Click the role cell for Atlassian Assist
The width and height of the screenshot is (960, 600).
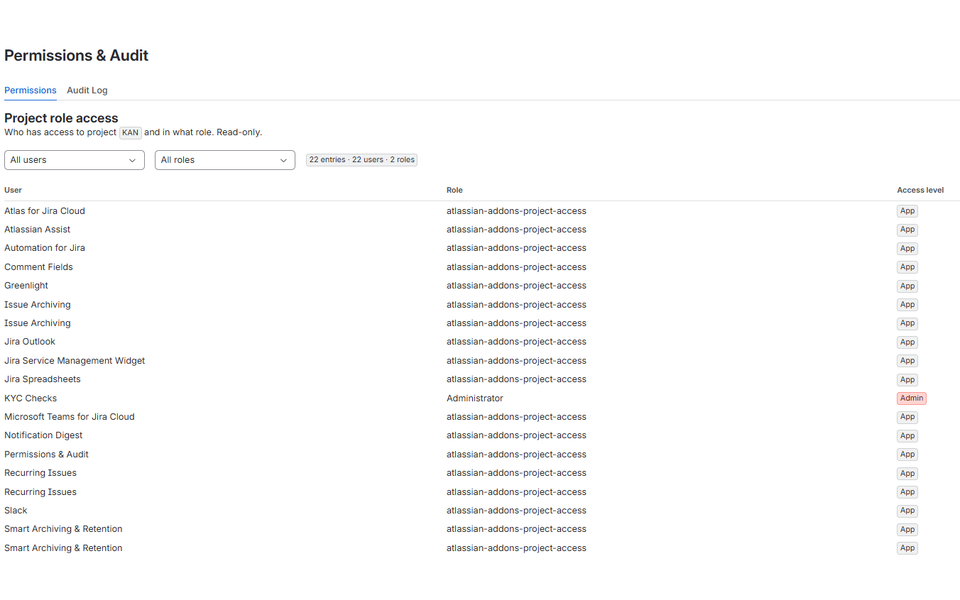516,229
